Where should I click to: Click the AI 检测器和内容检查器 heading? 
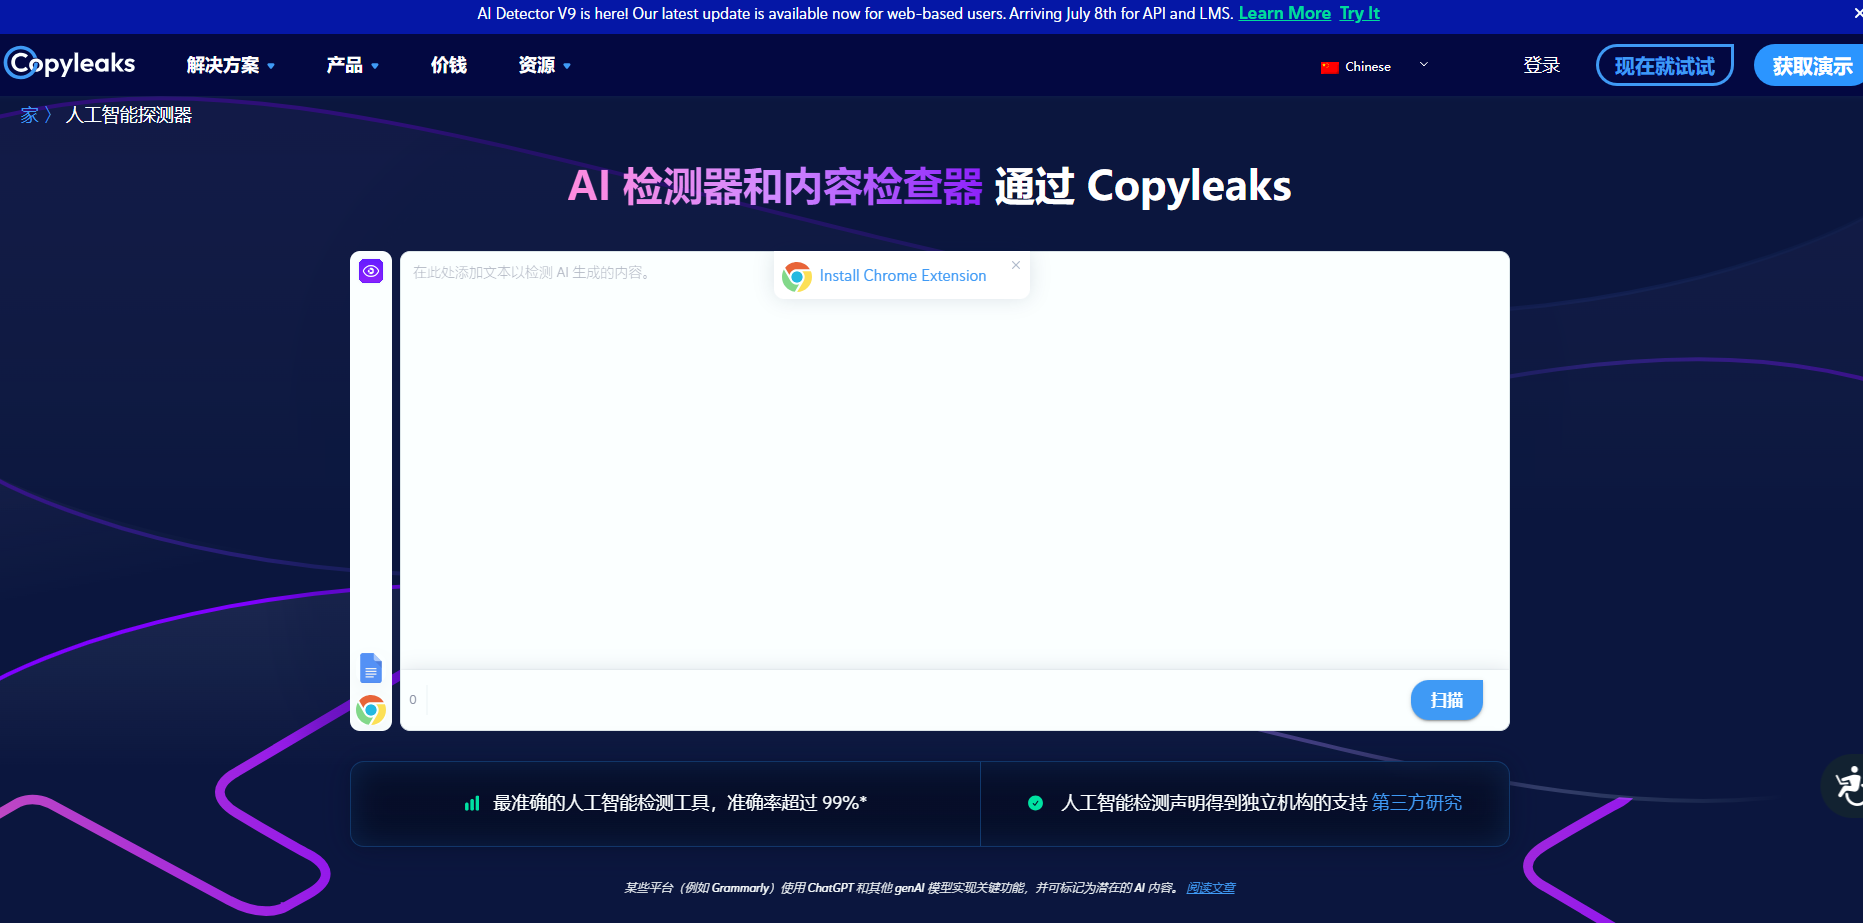(x=775, y=186)
